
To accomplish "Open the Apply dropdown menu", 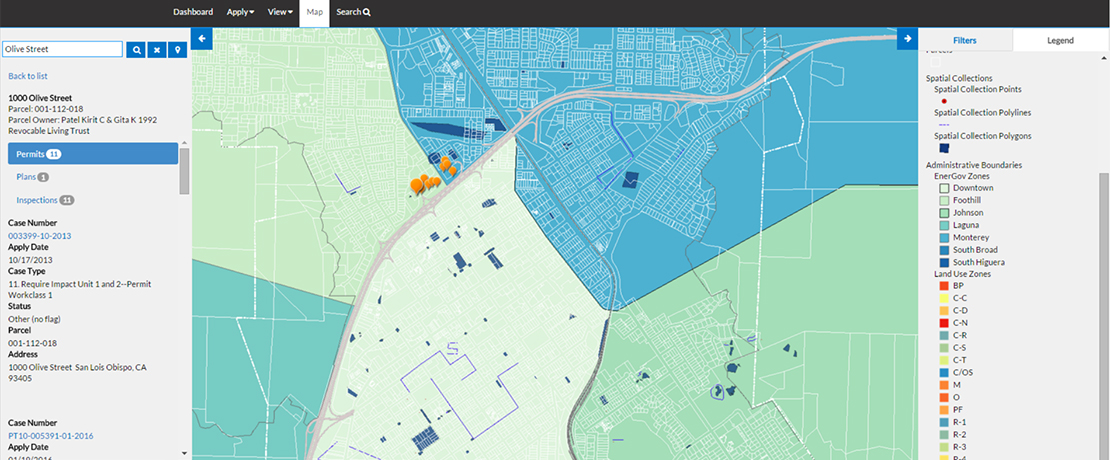I will [x=240, y=12].
